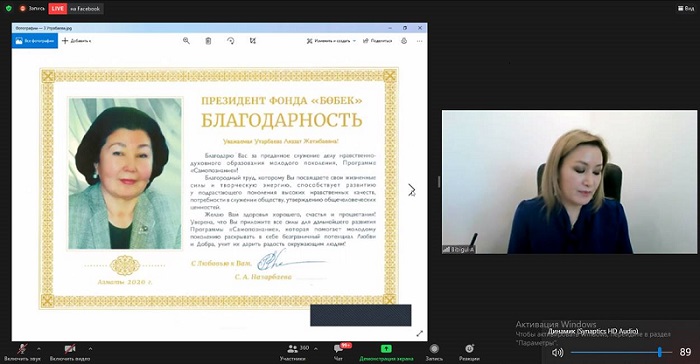
Task: Expand audio options arrow beside microphone
Action: (38, 348)
